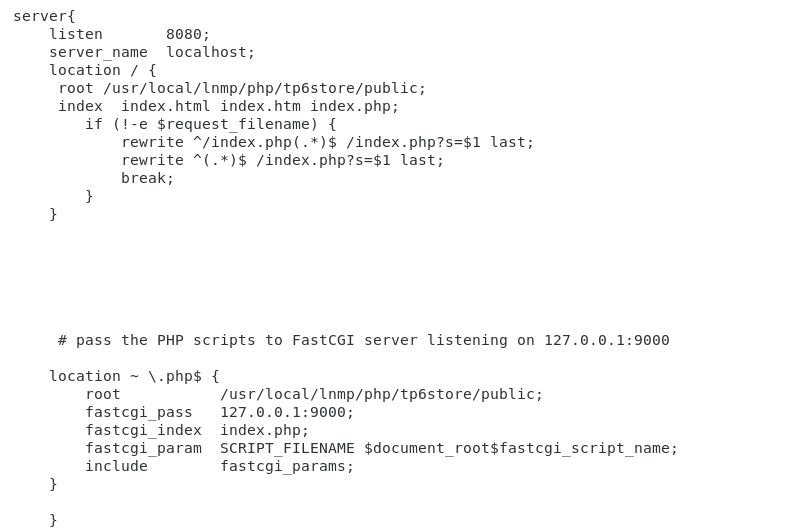Click "127.0.0.1:9000;" after fastcgi_pass
The image size is (797, 532).
287,412
